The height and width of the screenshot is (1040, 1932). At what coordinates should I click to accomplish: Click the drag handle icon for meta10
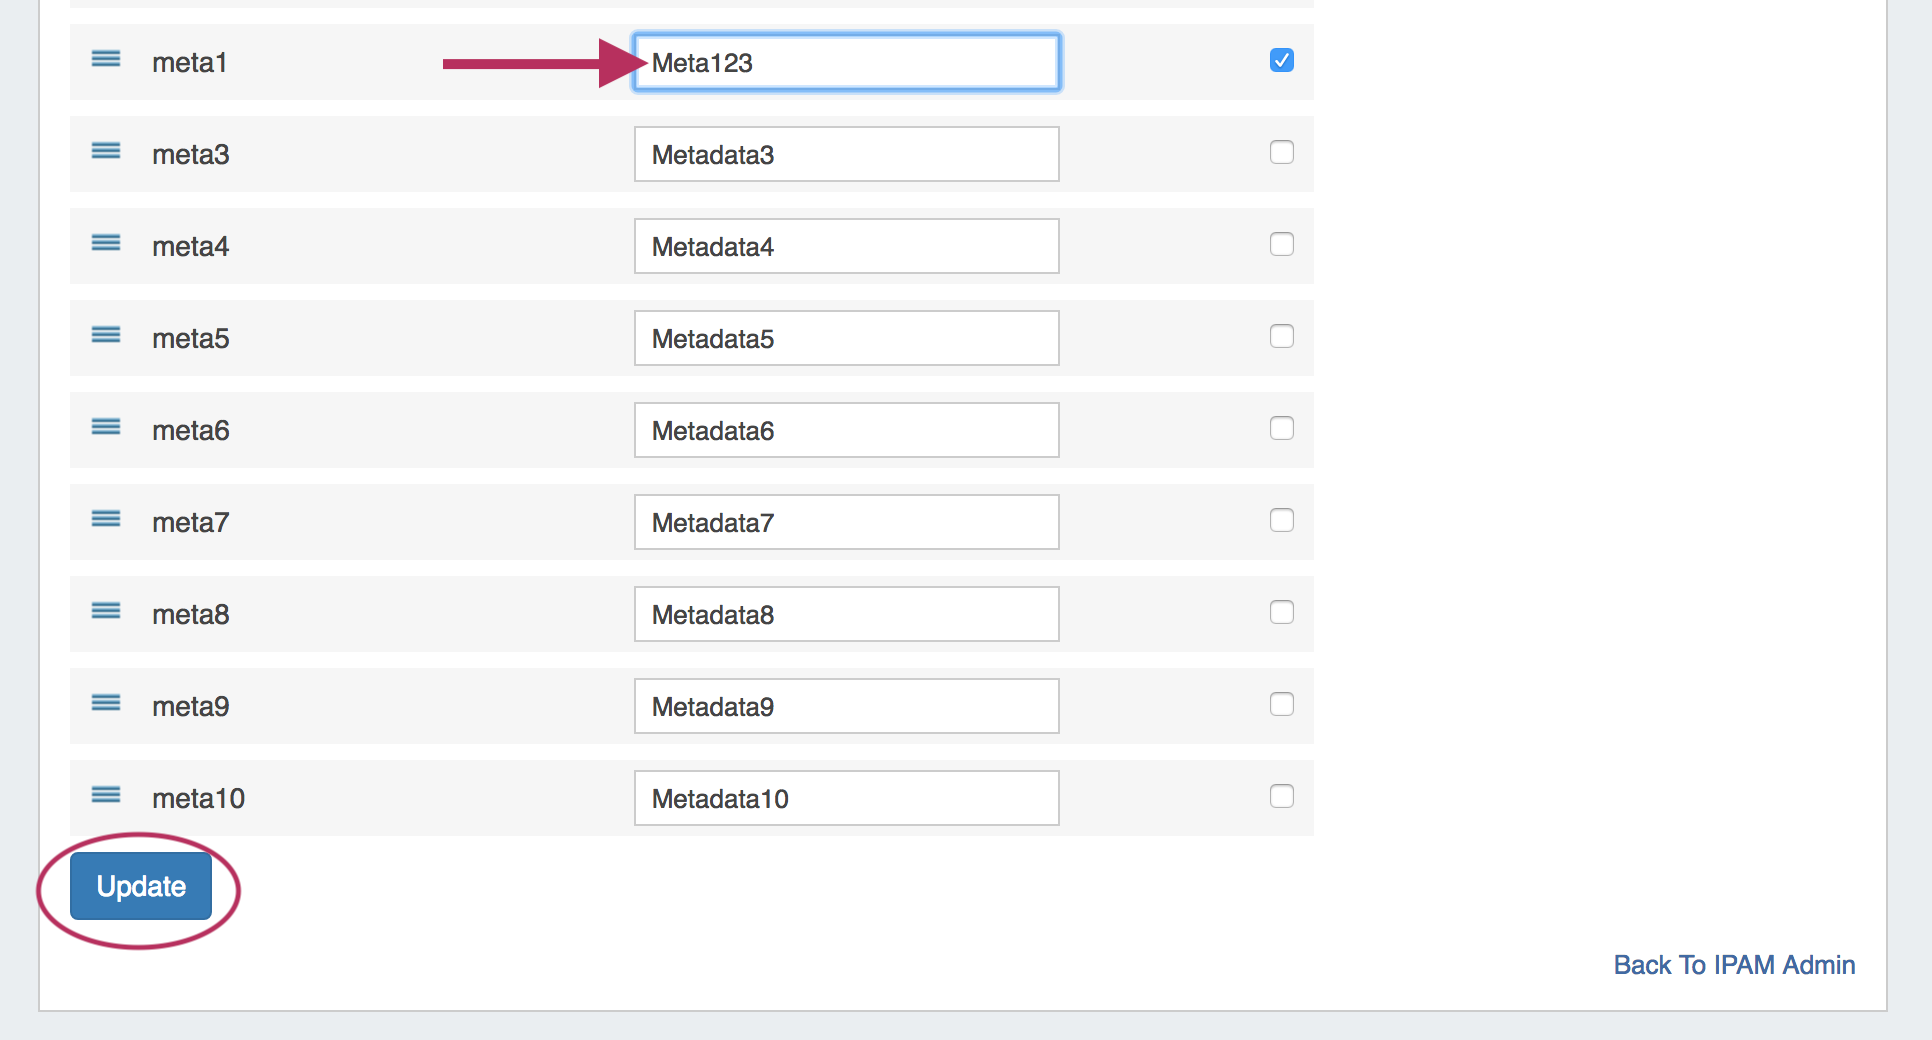click(106, 795)
